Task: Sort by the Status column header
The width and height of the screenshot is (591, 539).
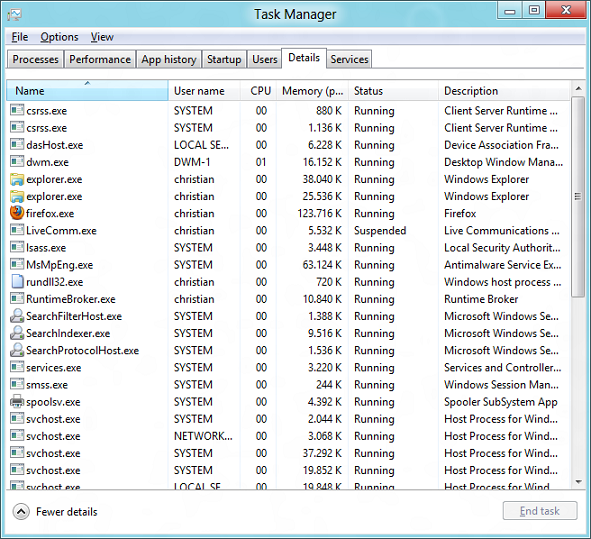Action: pyautogui.click(x=393, y=90)
